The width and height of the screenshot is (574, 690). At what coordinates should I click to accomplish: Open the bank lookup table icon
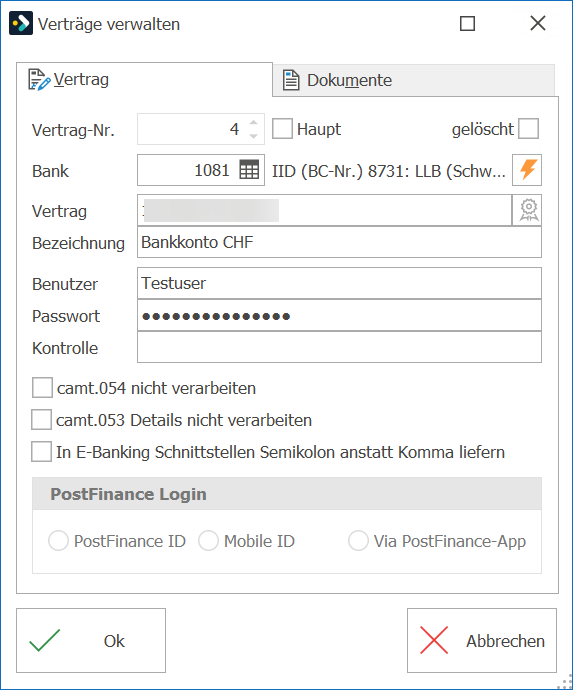coord(249,170)
